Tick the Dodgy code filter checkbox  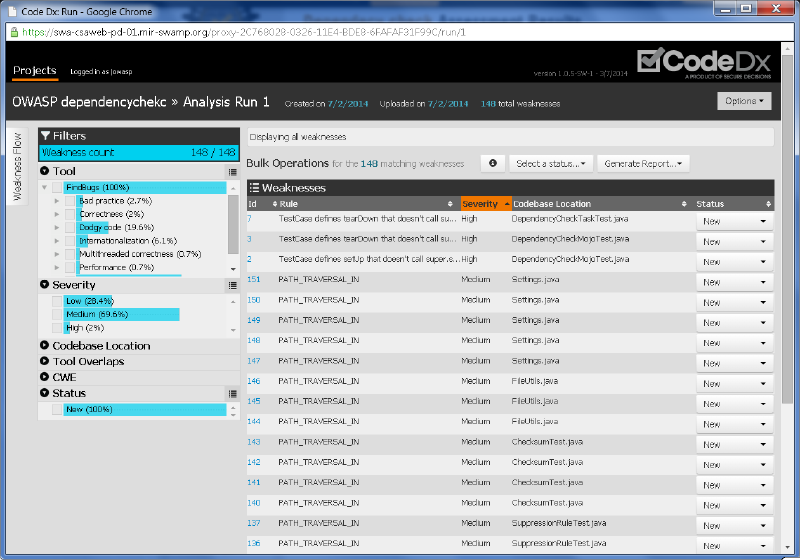[71, 227]
